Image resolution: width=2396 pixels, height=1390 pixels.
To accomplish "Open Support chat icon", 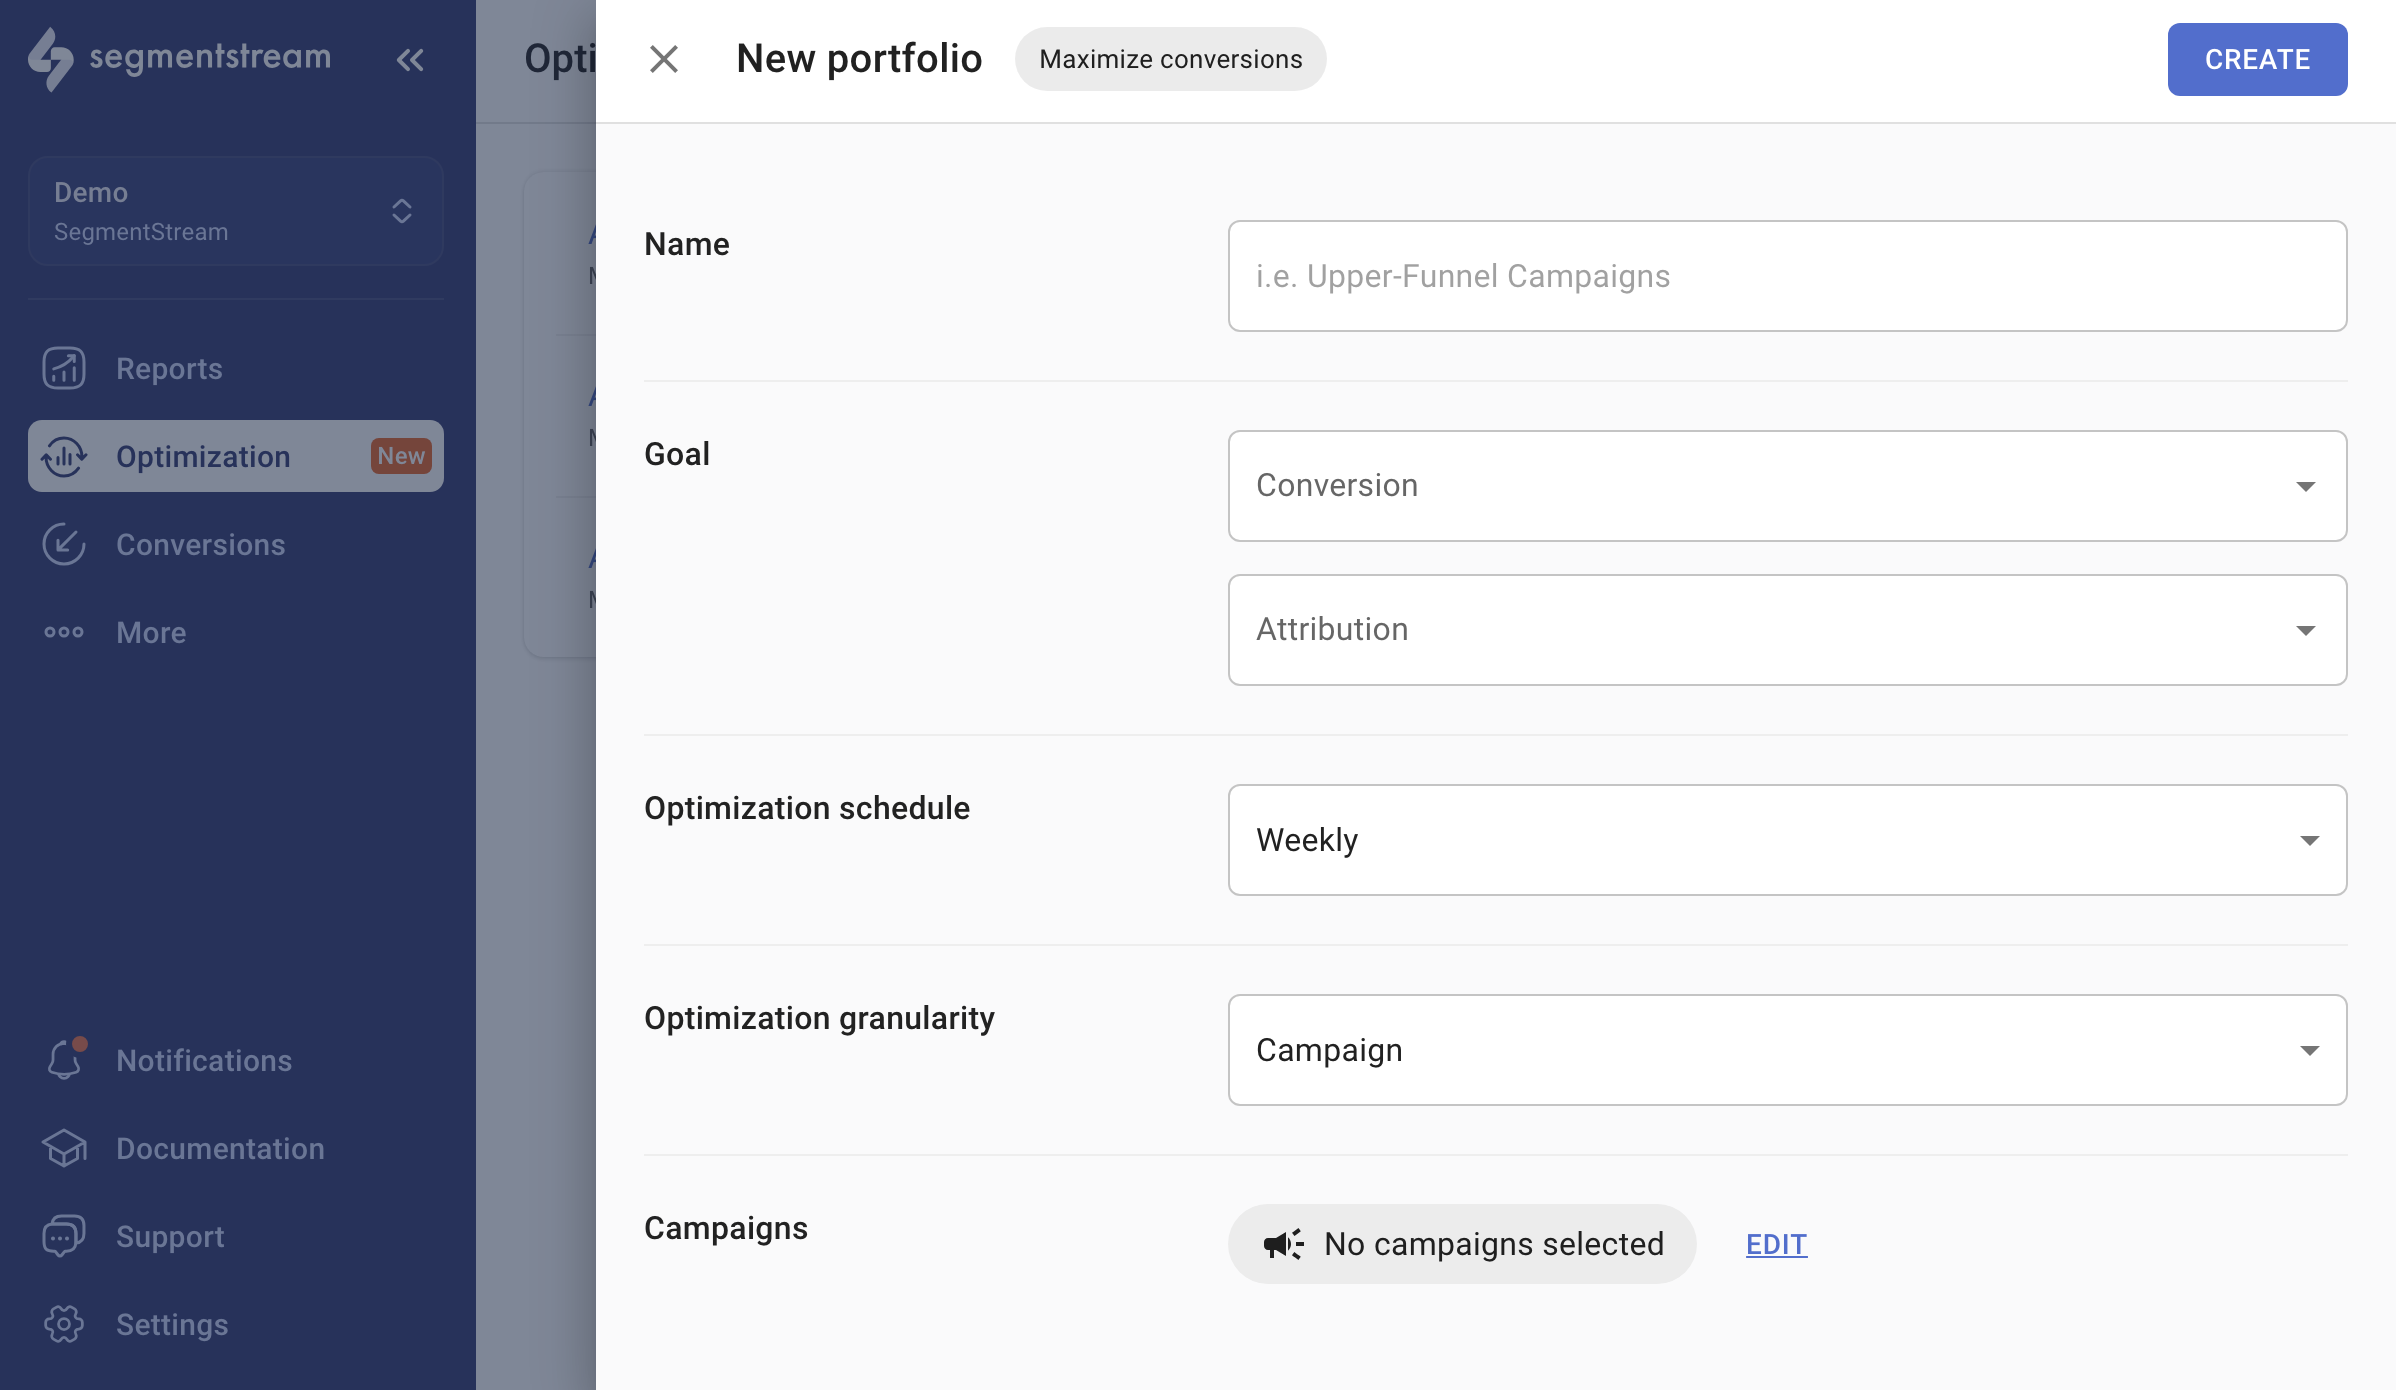I will tap(62, 1236).
